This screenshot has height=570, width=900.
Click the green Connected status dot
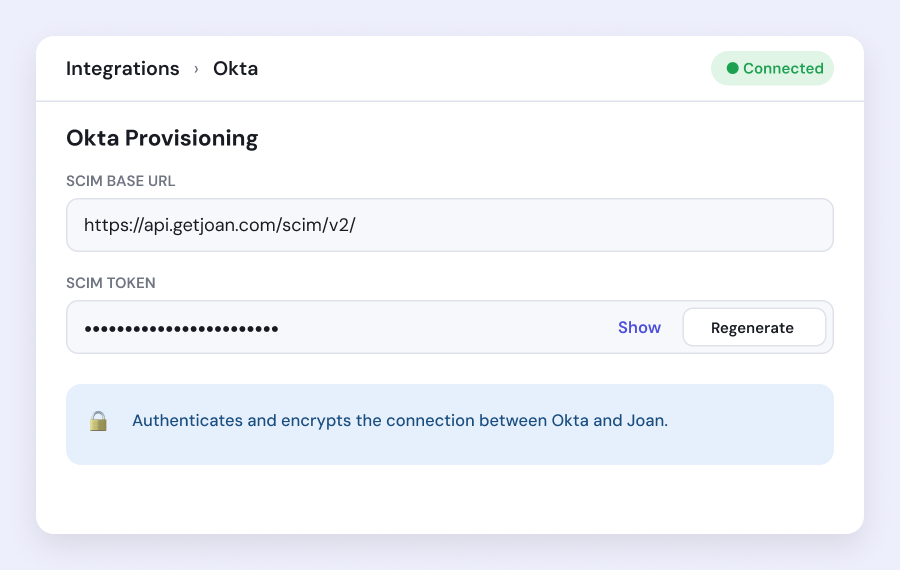coord(732,68)
